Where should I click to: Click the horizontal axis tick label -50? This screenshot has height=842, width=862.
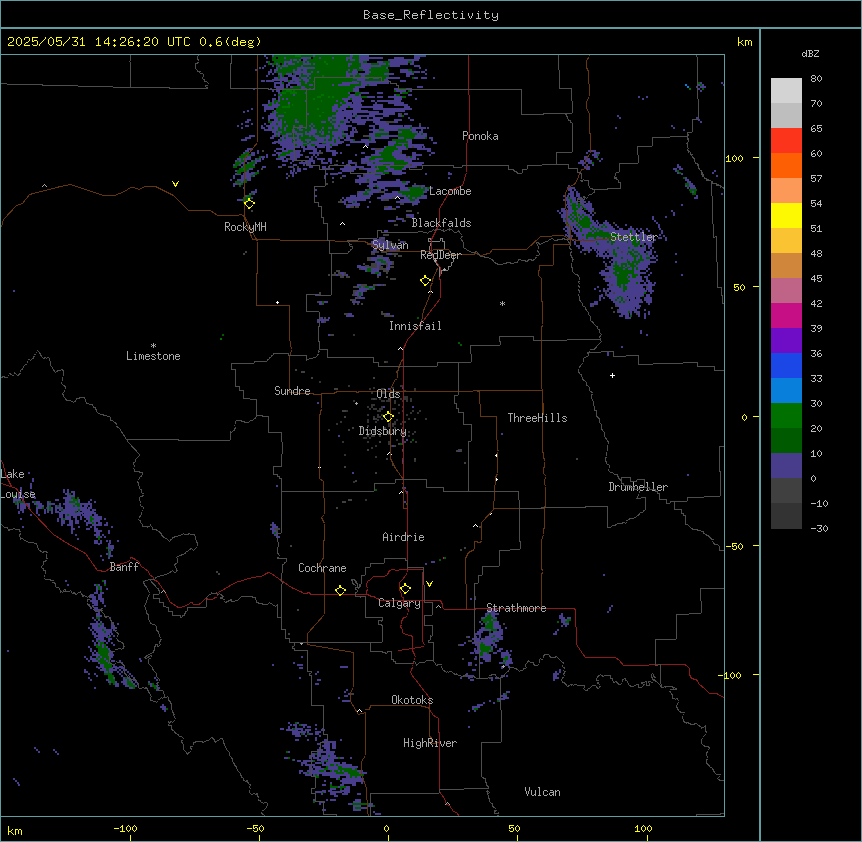pos(255,828)
